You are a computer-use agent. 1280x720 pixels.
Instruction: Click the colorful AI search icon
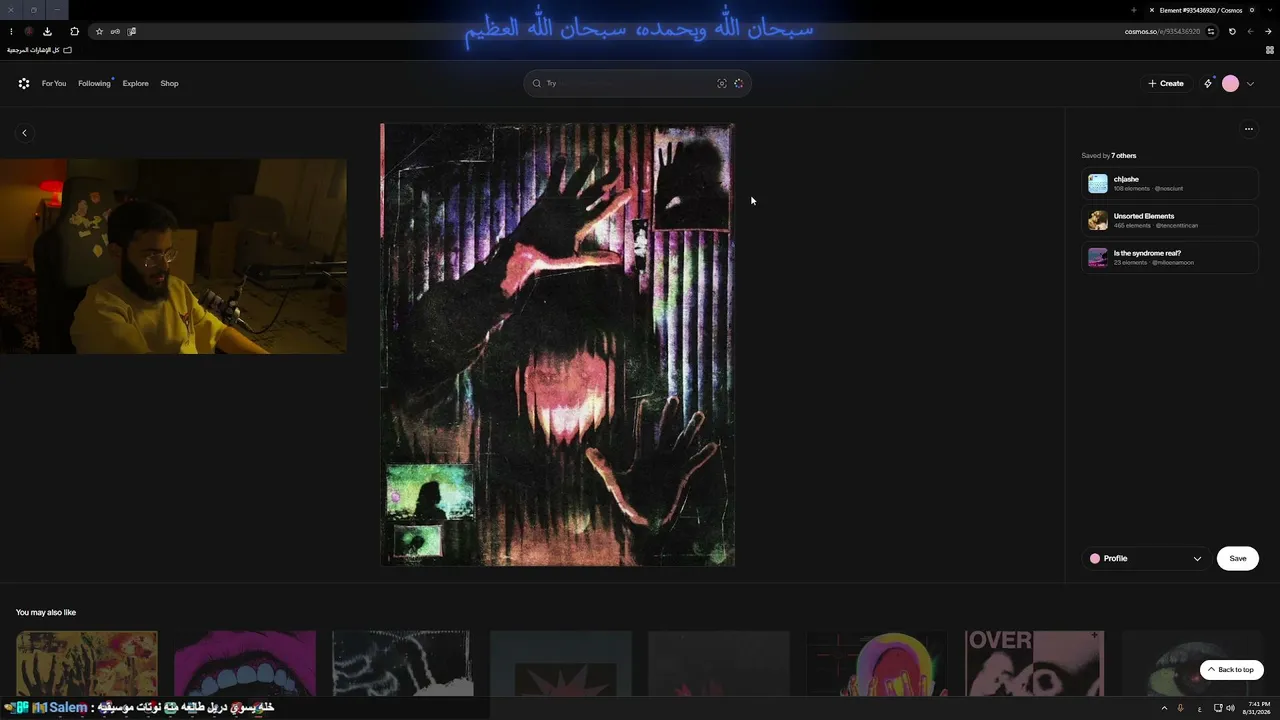click(x=739, y=84)
